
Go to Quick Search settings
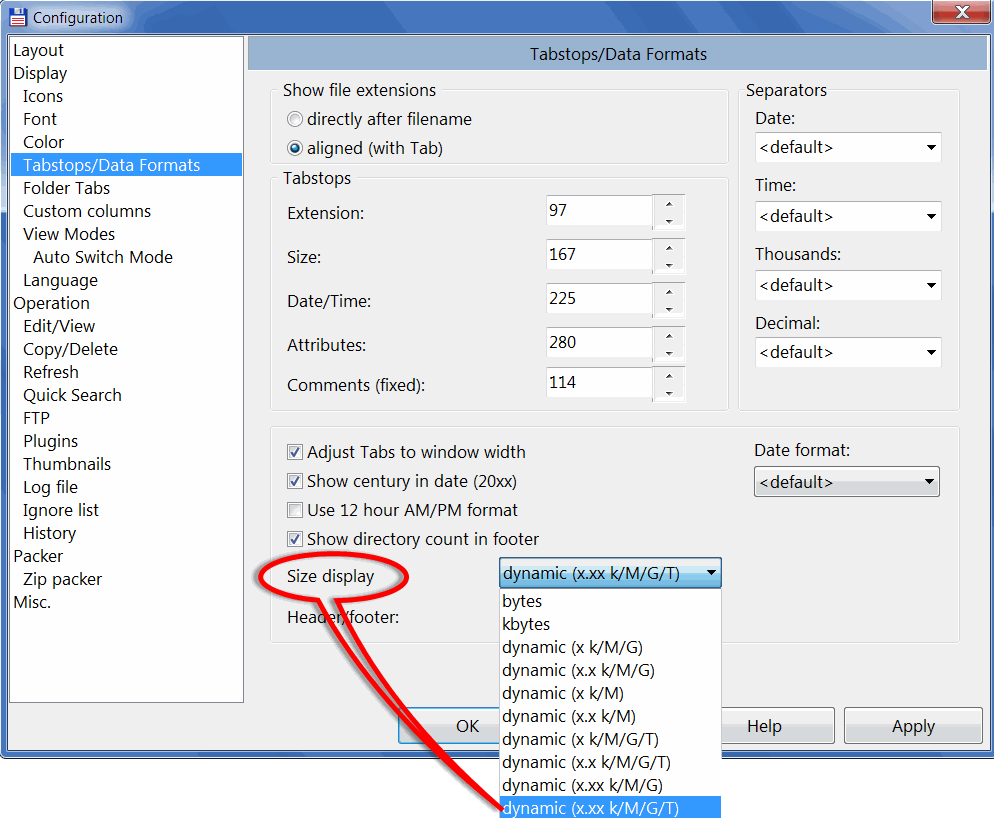click(72, 395)
